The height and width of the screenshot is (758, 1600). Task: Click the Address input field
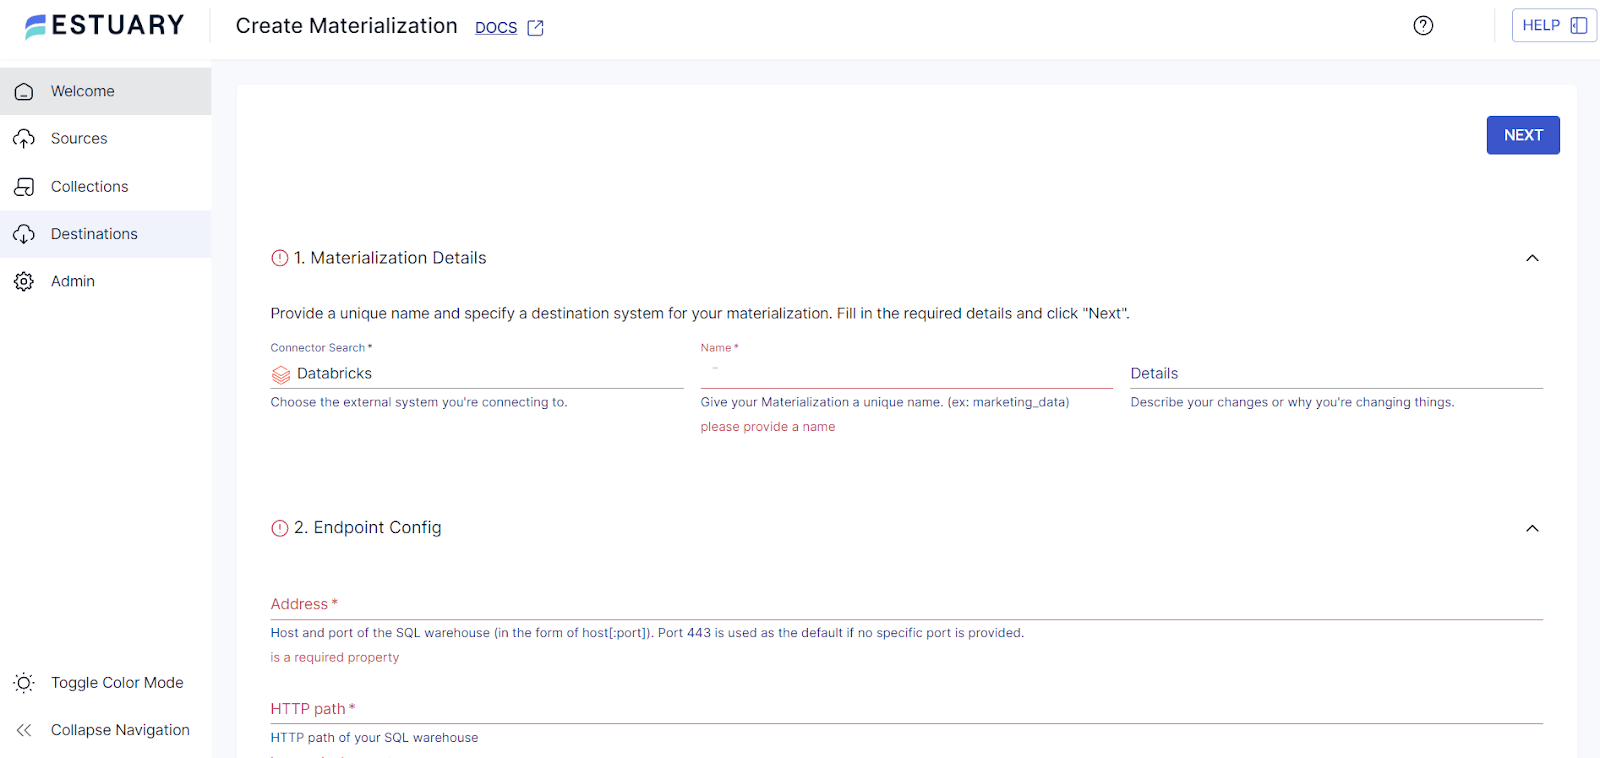(x=907, y=604)
